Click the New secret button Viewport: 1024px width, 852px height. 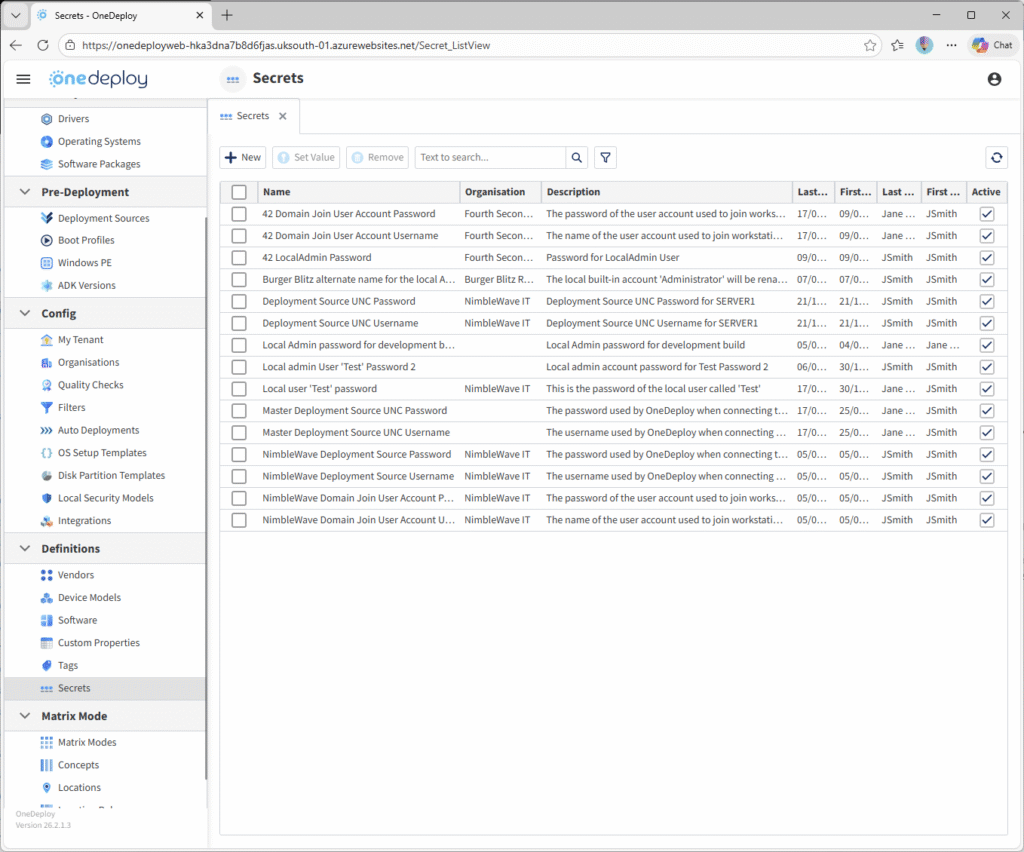[x=243, y=157]
